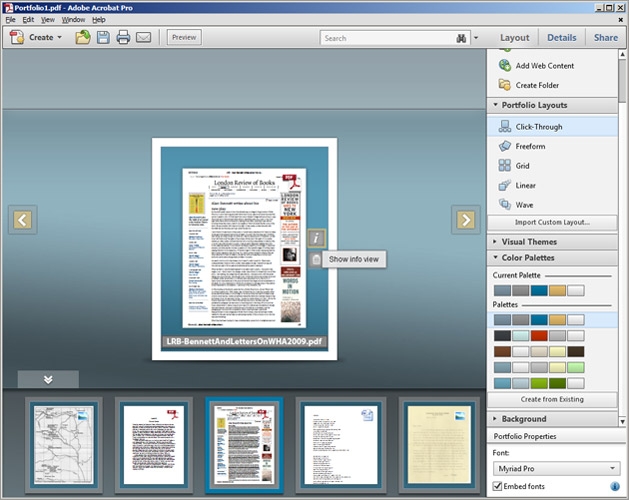The width and height of the screenshot is (629, 500).
Task: Open the Edit menu
Action: (x=28, y=20)
